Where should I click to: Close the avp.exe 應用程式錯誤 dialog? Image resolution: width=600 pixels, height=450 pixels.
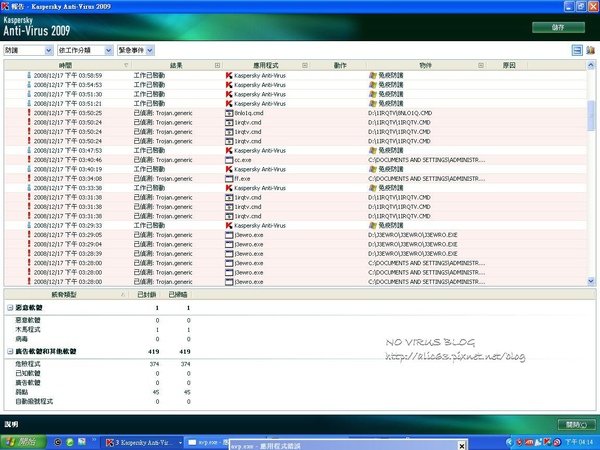pyautogui.click(x=461, y=446)
